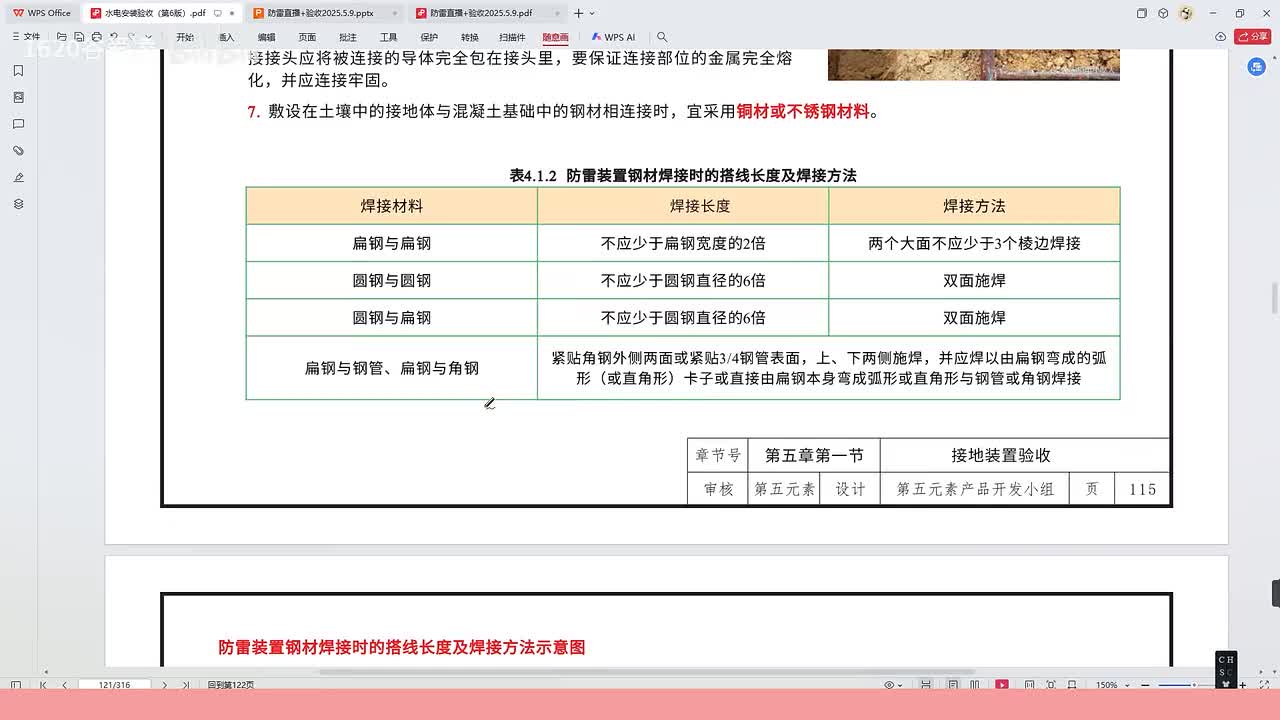
Task: Open the 扫描件 ribbon tab
Action: pyautogui.click(x=512, y=37)
